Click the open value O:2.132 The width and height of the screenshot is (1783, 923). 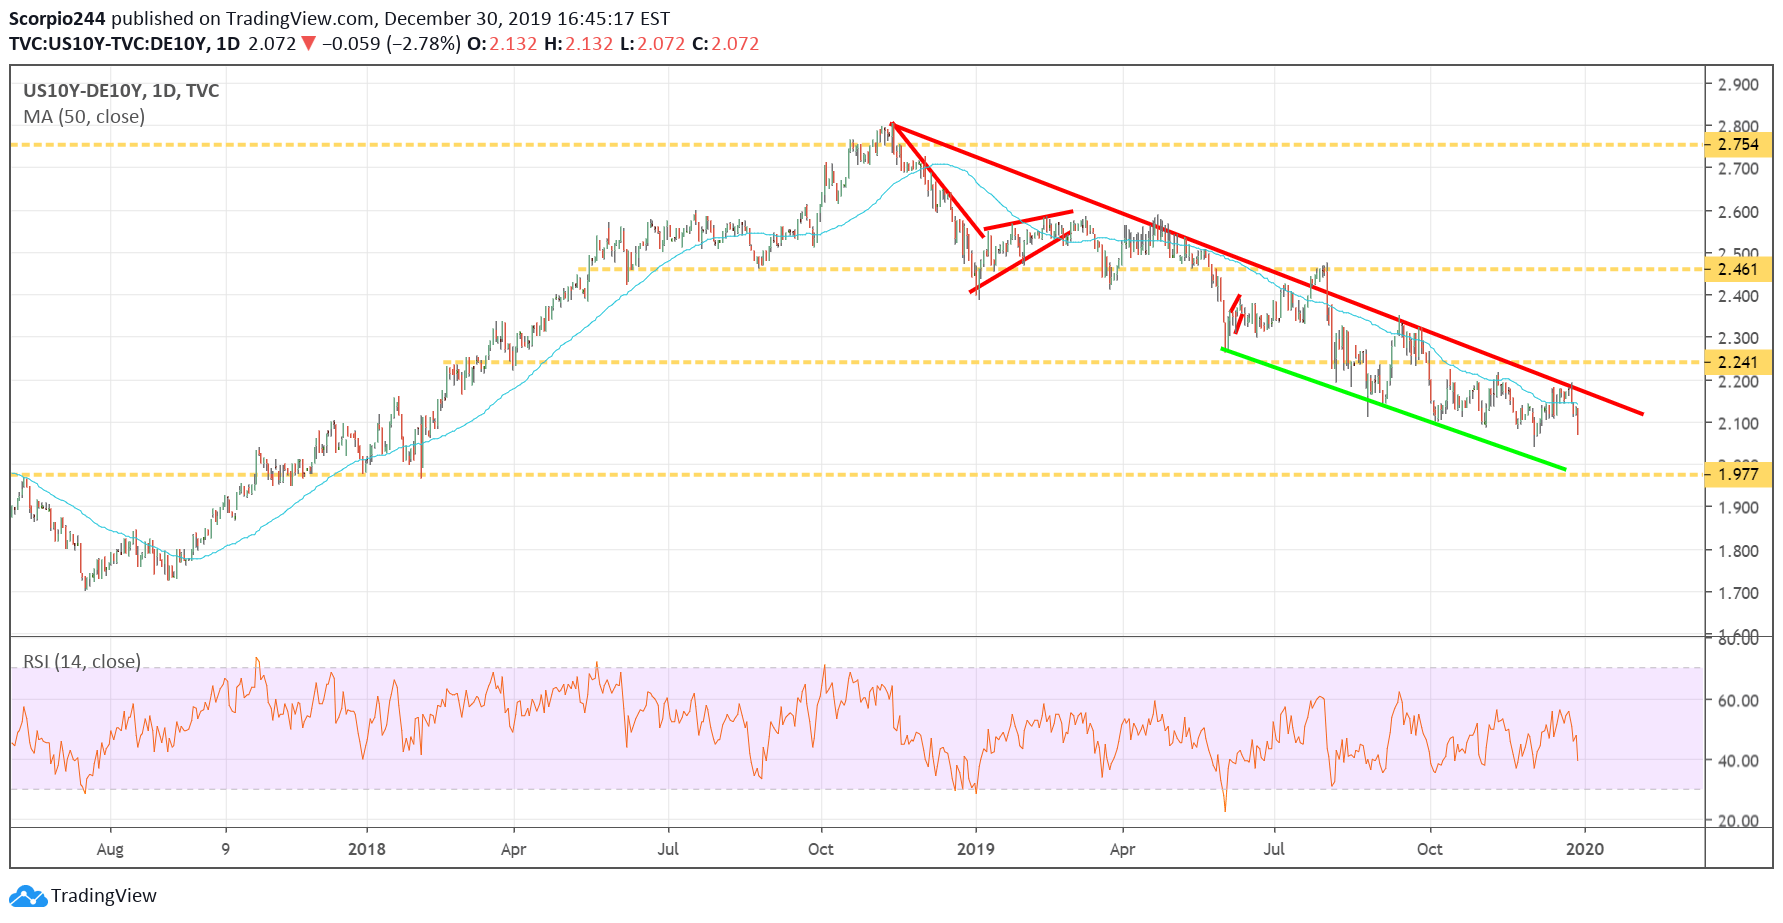pos(502,44)
